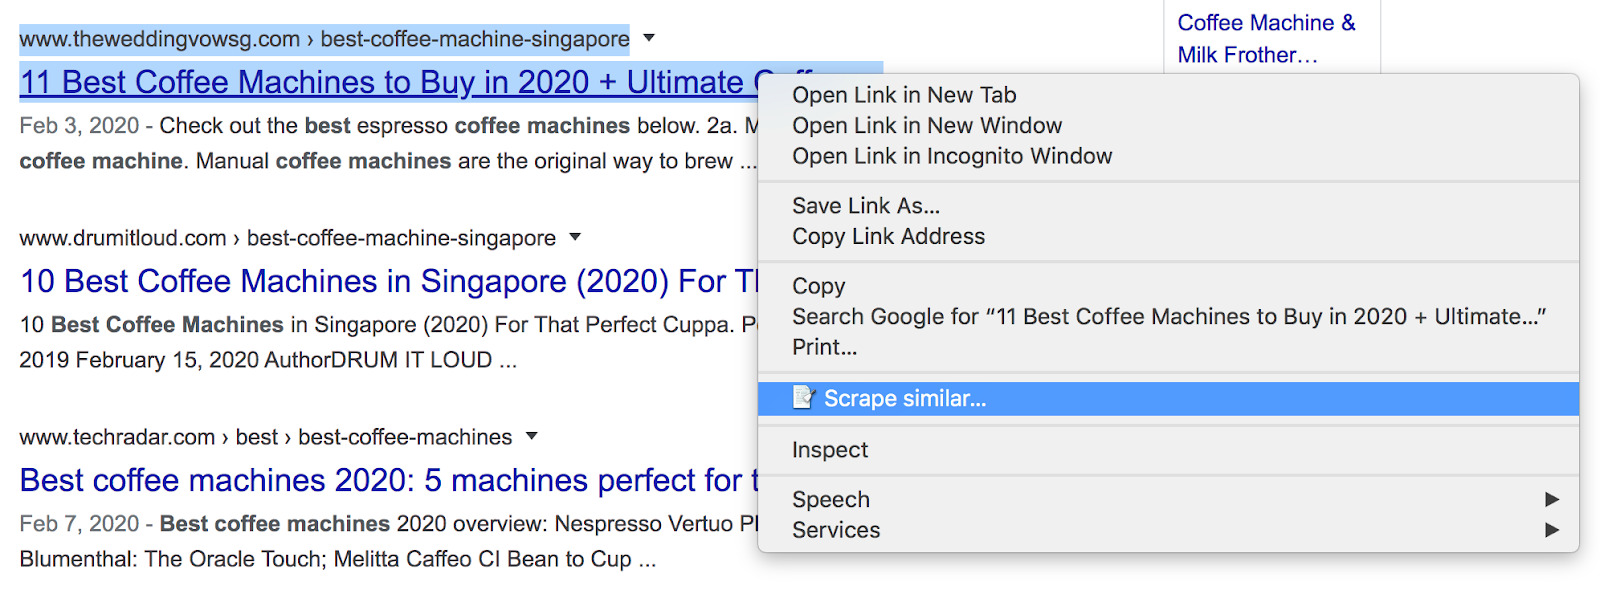Choose 'Inspect' to open developer tools
1600x594 pixels.
[829, 449]
